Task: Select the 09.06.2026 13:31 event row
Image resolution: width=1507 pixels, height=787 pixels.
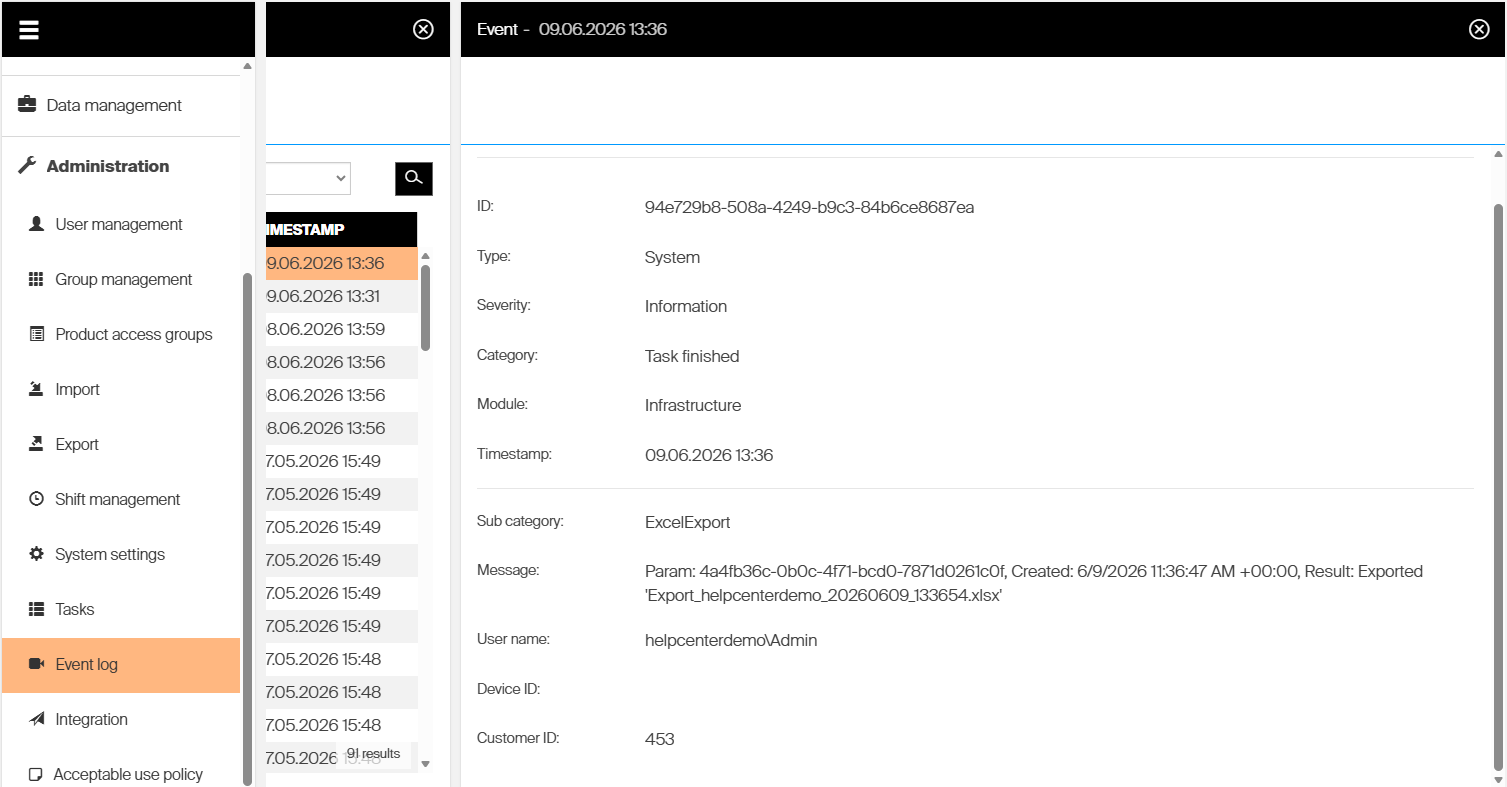Action: coord(341,296)
